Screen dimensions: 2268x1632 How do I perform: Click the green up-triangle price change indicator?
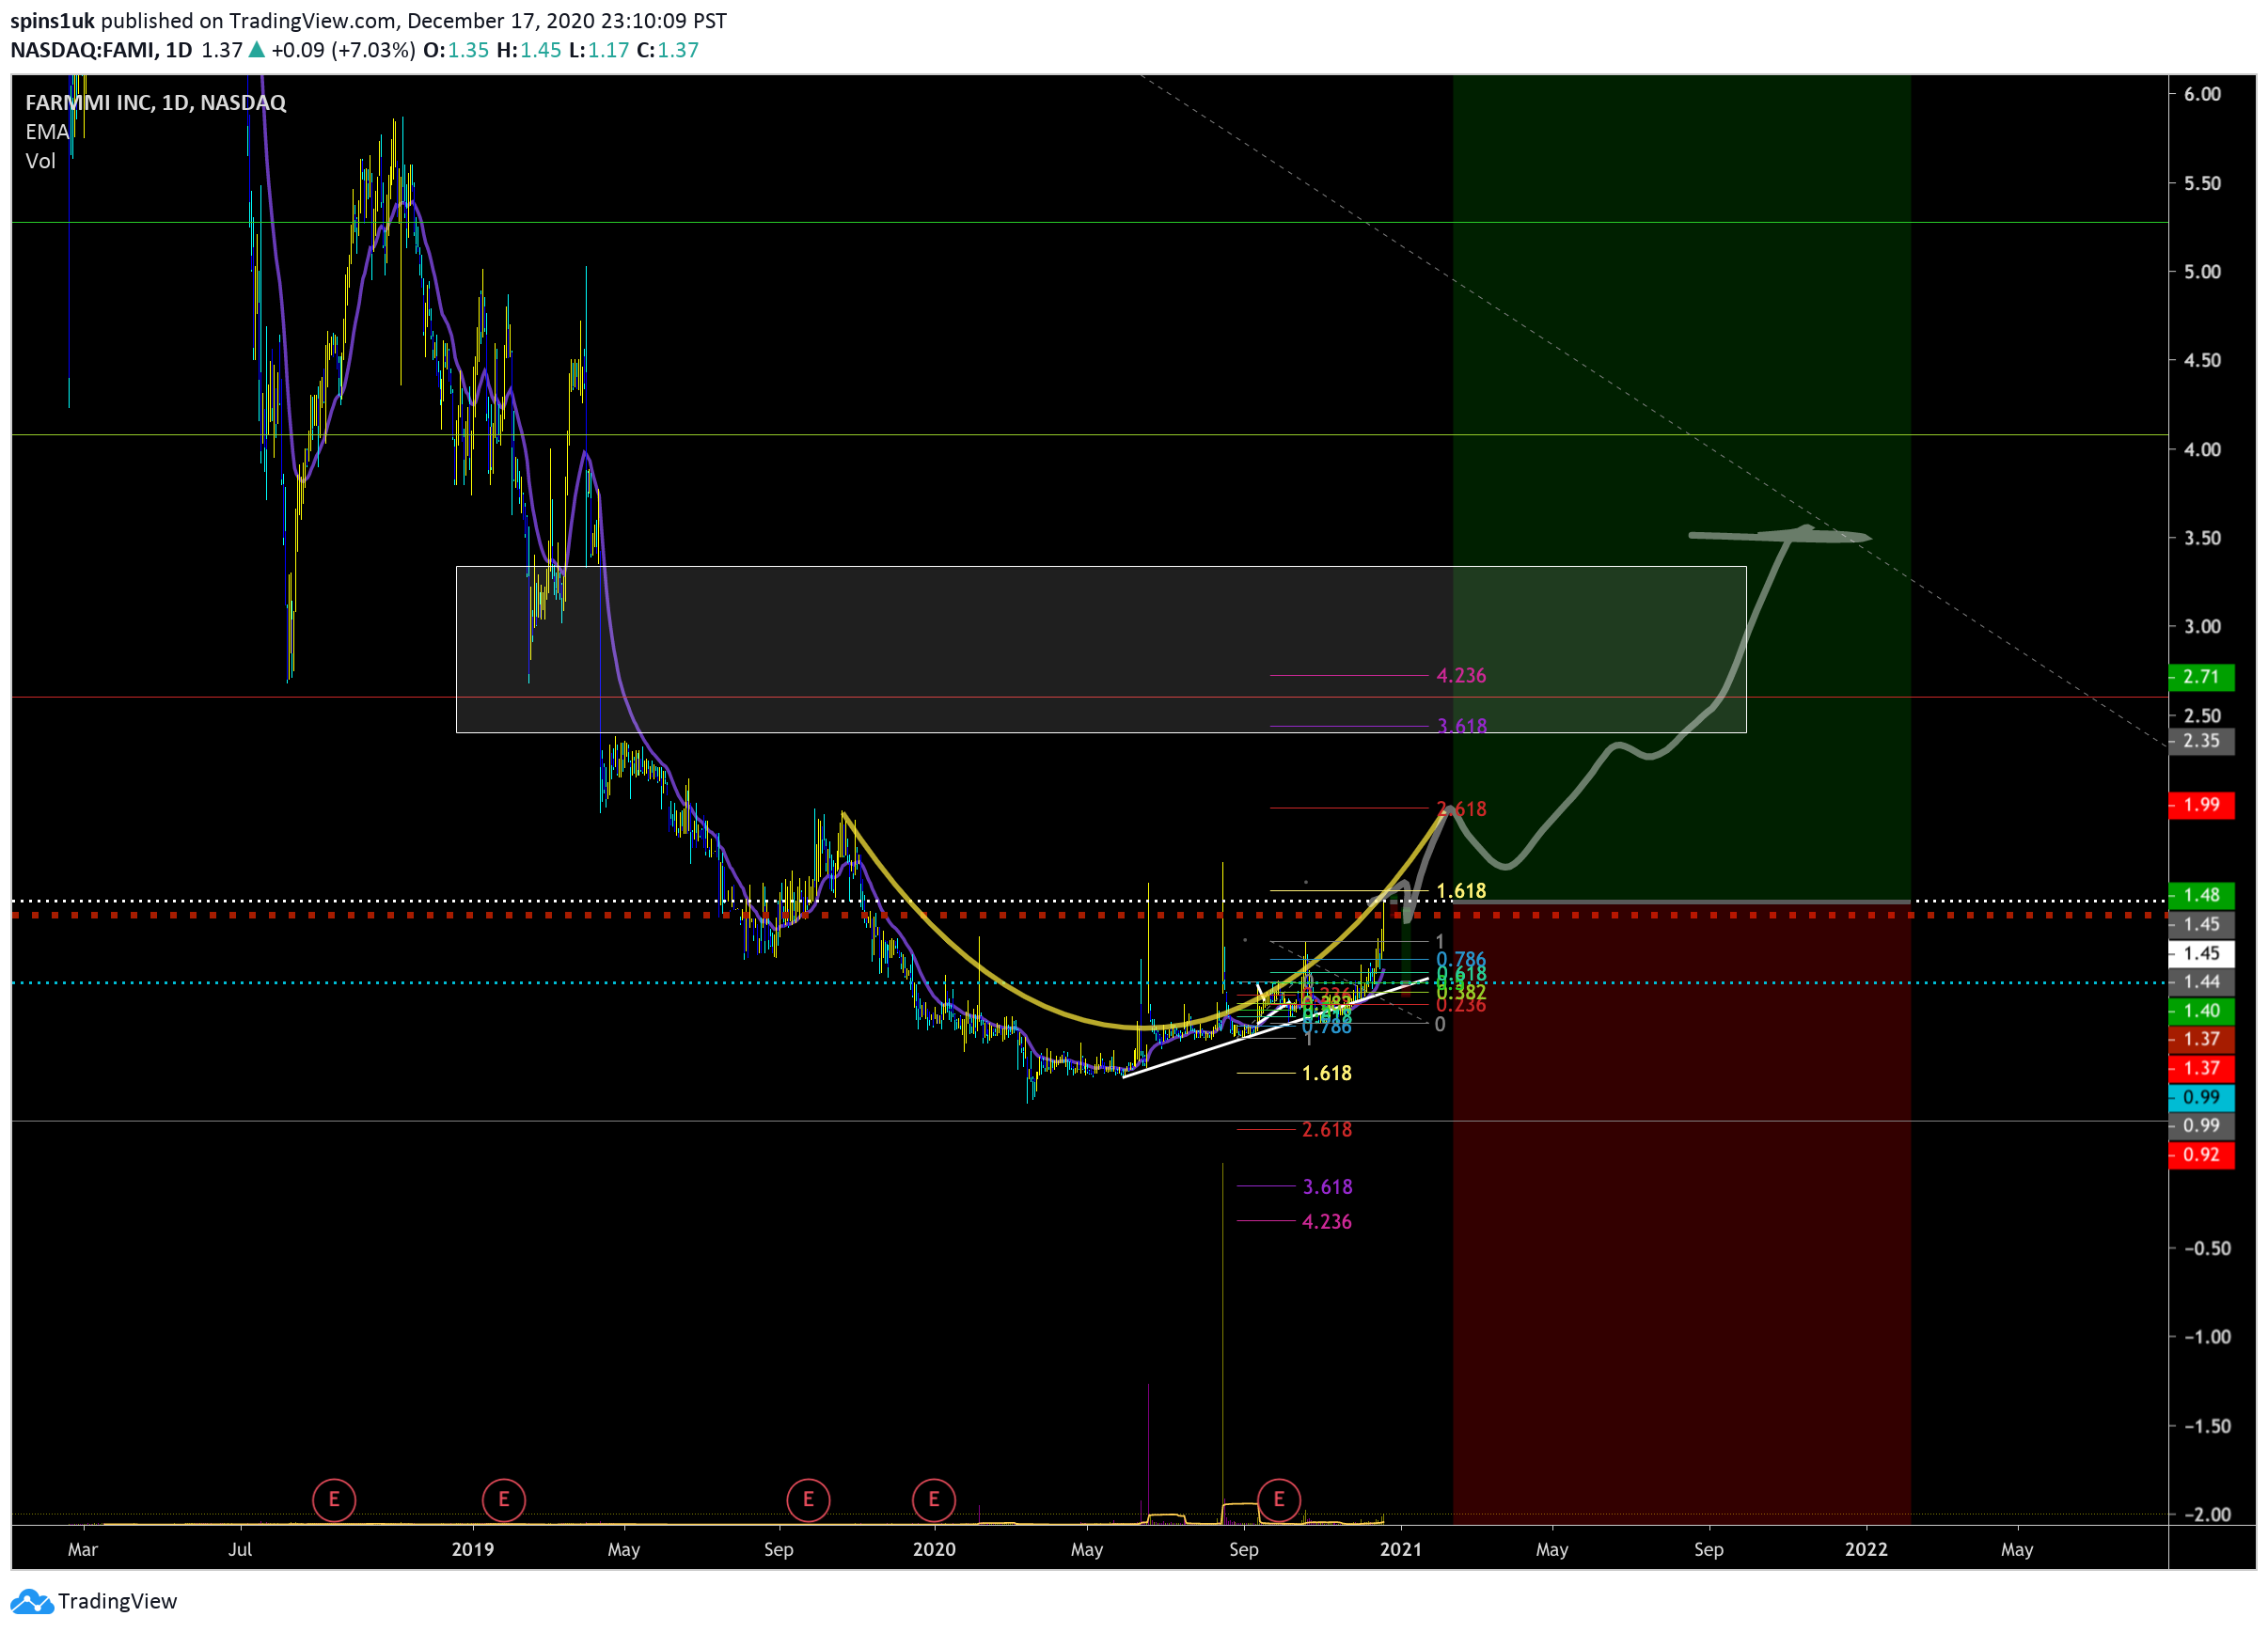click(x=257, y=49)
